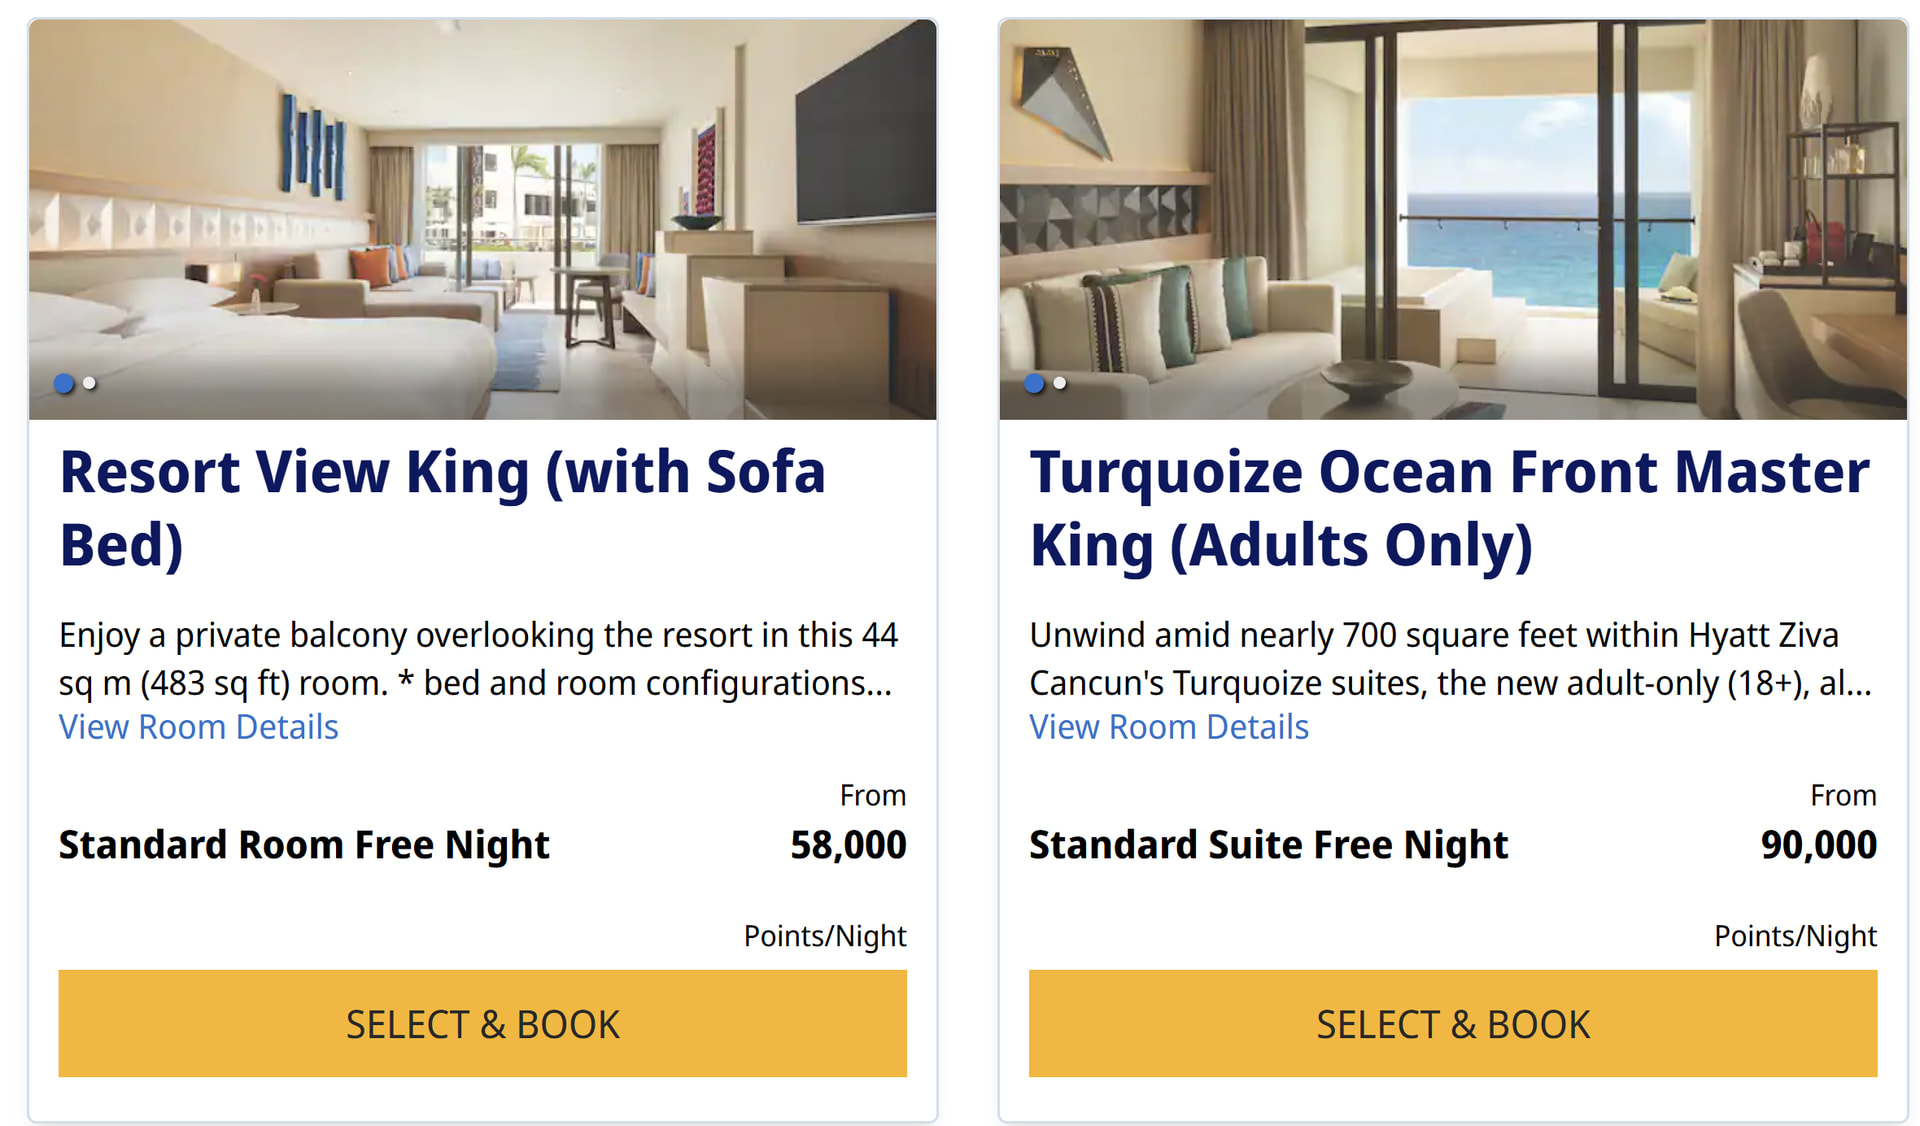Open the Turquoize Ocean Front Master King title
Image resolution: width=1920 pixels, height=1126 pixels.
coord(1449,508)
